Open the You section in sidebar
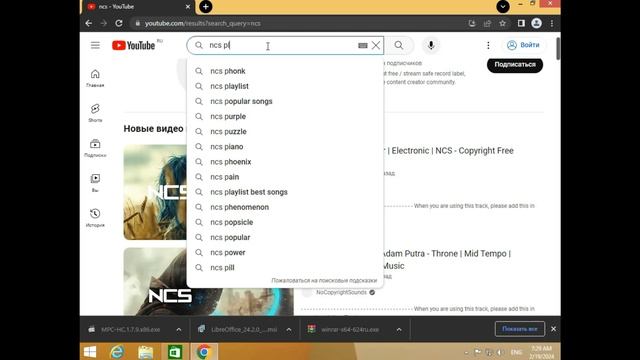 coord(95,183)
